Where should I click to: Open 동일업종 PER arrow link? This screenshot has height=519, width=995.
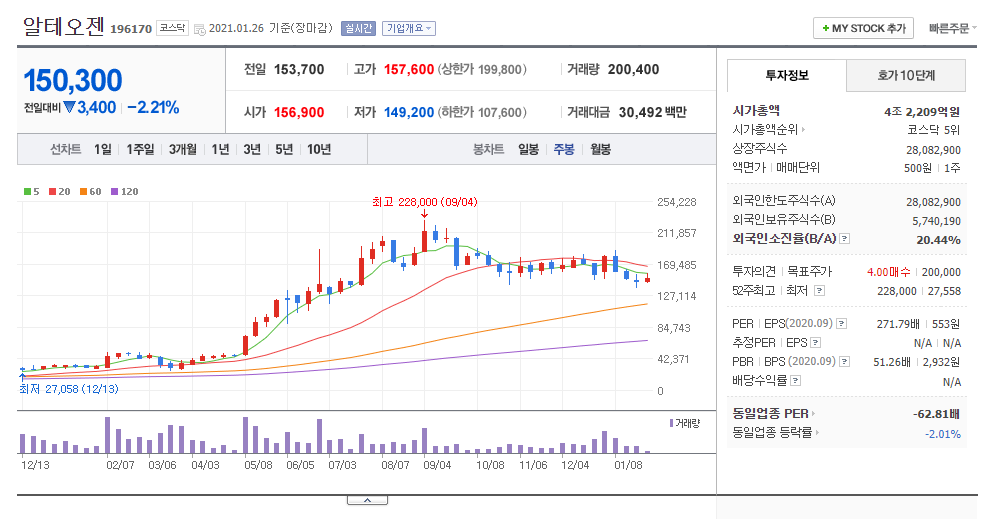point(814,414)
